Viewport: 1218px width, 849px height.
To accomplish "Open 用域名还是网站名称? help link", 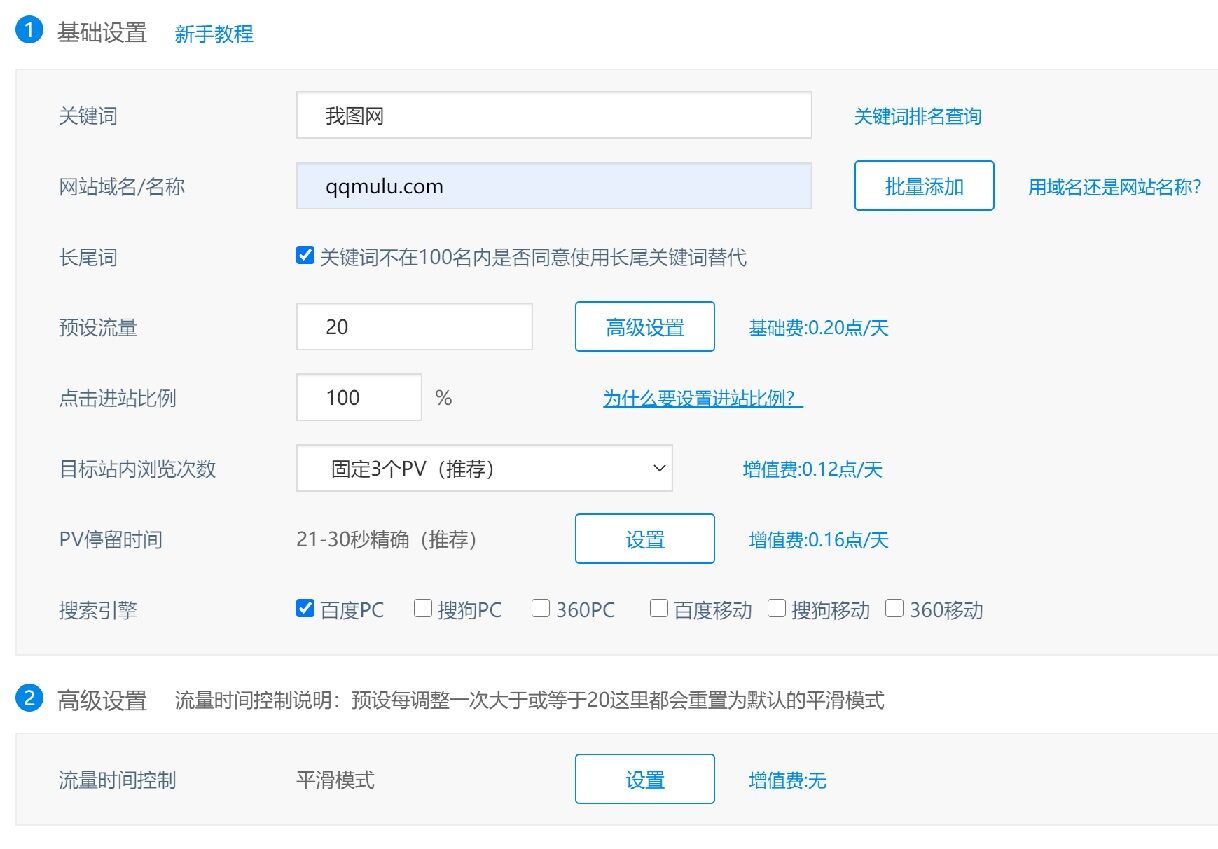I will click(1114, 186).
